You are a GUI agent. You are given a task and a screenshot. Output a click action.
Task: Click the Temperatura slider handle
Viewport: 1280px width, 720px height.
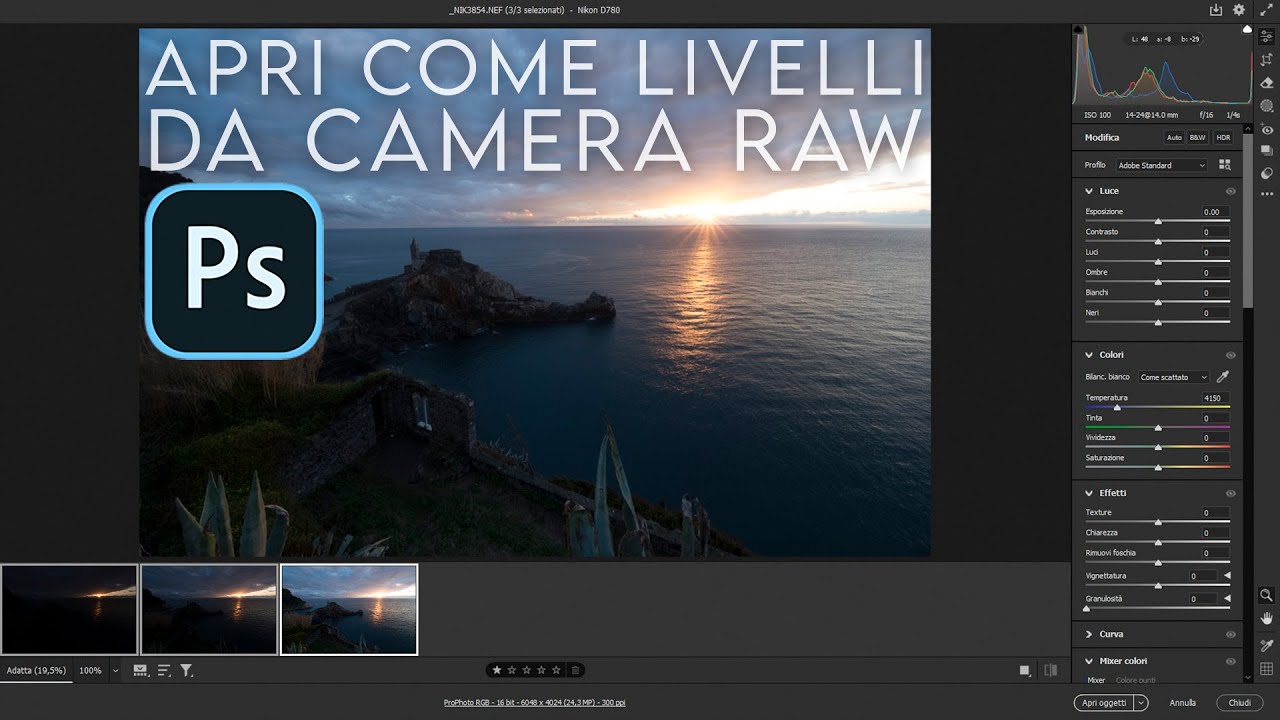[1117, 408]
